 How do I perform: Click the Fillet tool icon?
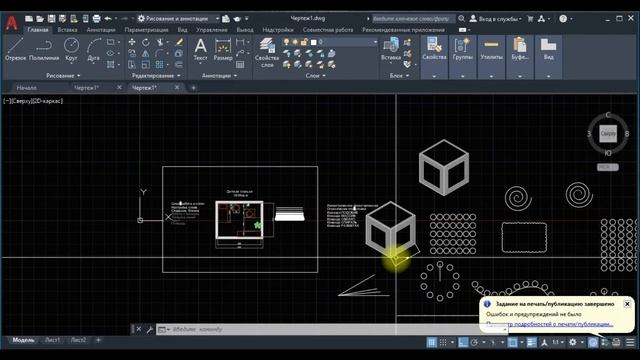(x=159, y=53)
